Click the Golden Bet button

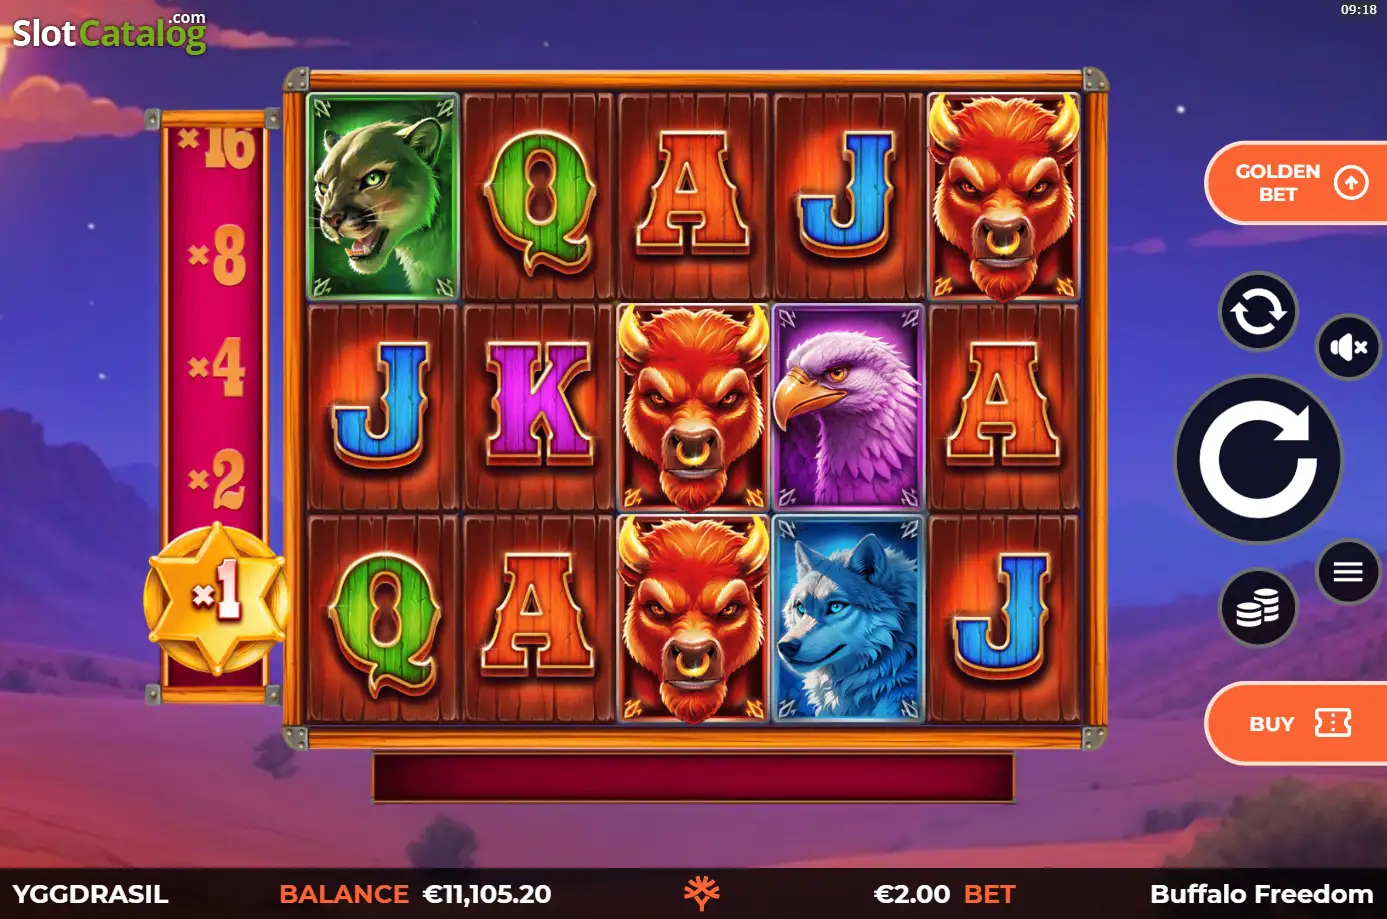(1297, 183)
